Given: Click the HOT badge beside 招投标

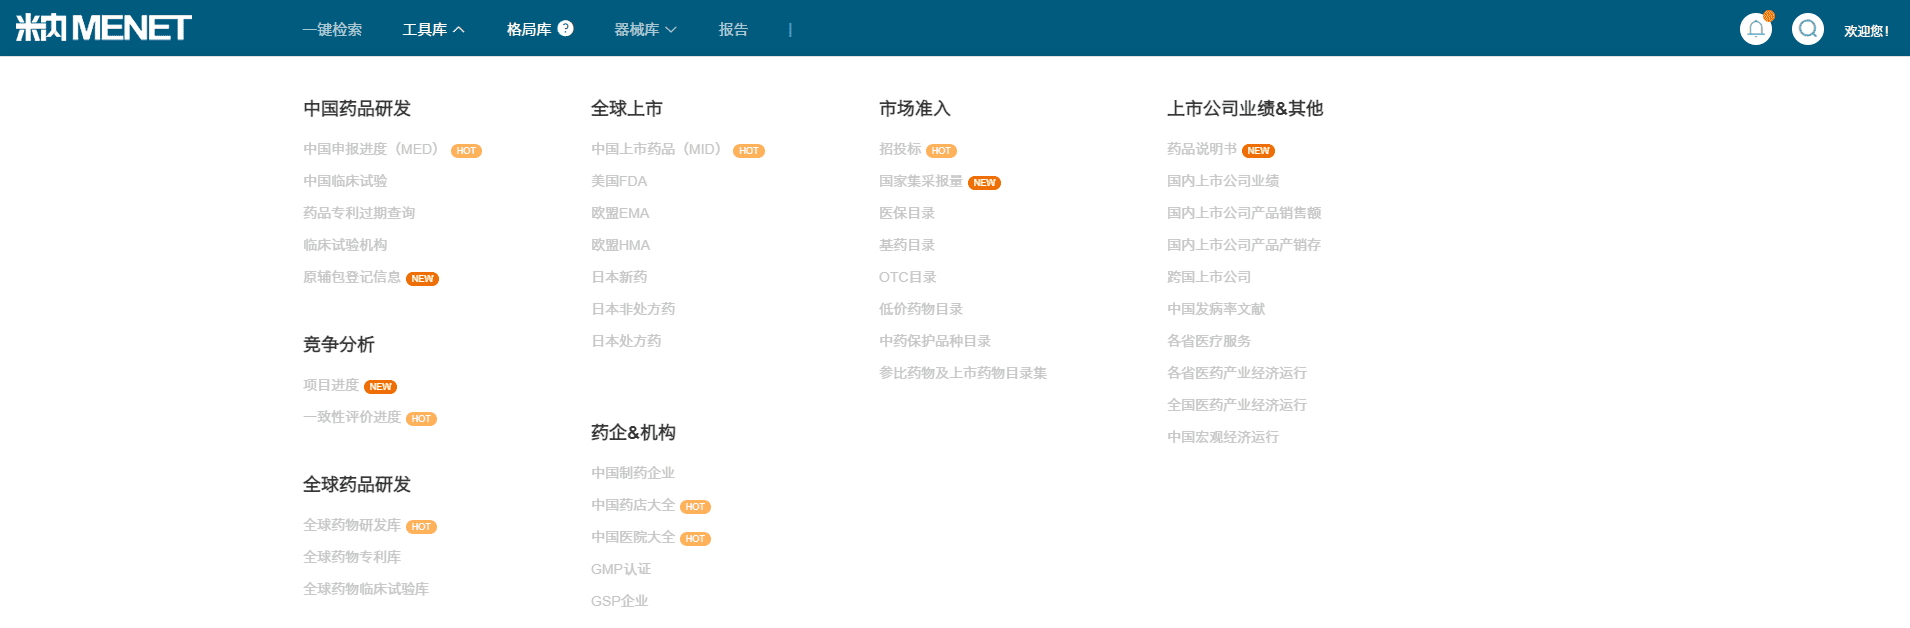Looking at the screenshot, I should tap(941, 151).
